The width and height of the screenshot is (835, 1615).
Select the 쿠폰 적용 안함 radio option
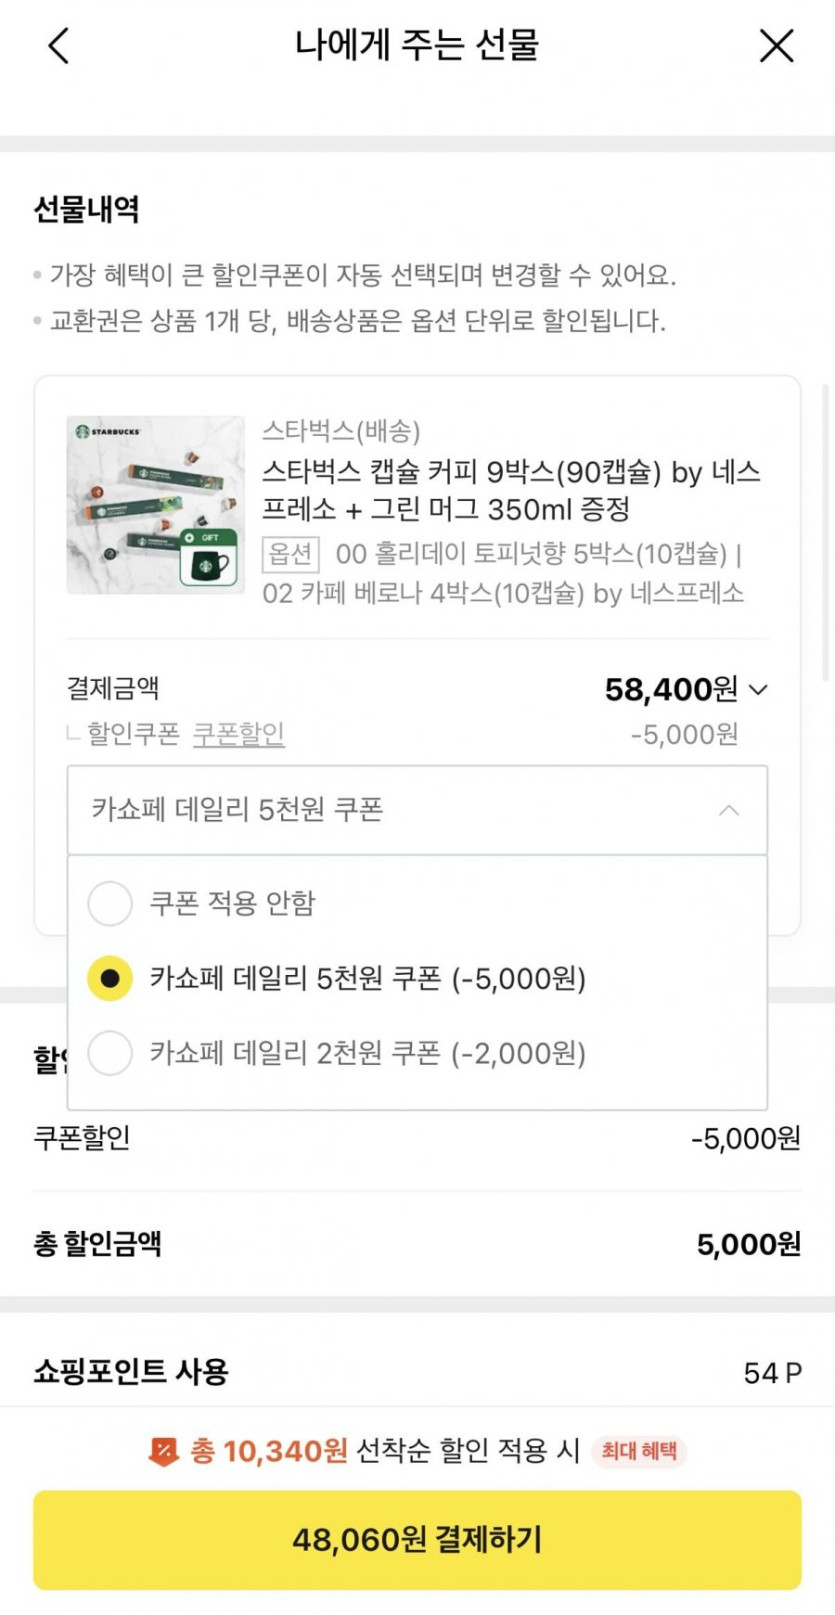coord(110,903)
